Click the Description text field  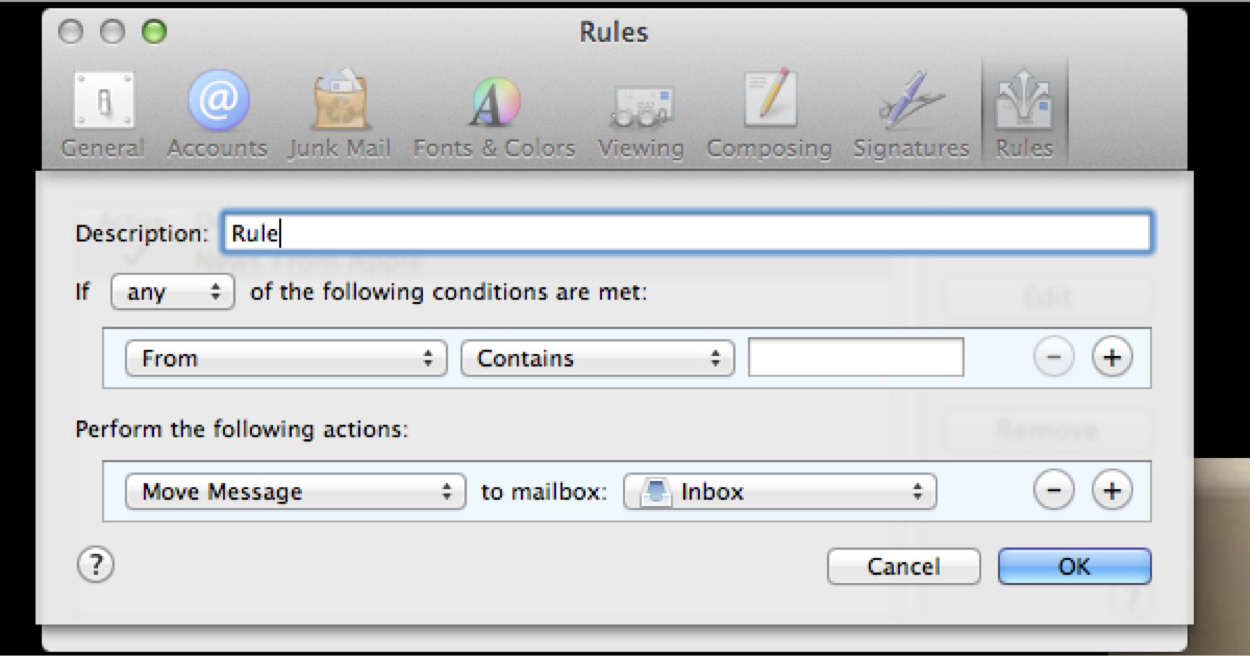[685, 233]
